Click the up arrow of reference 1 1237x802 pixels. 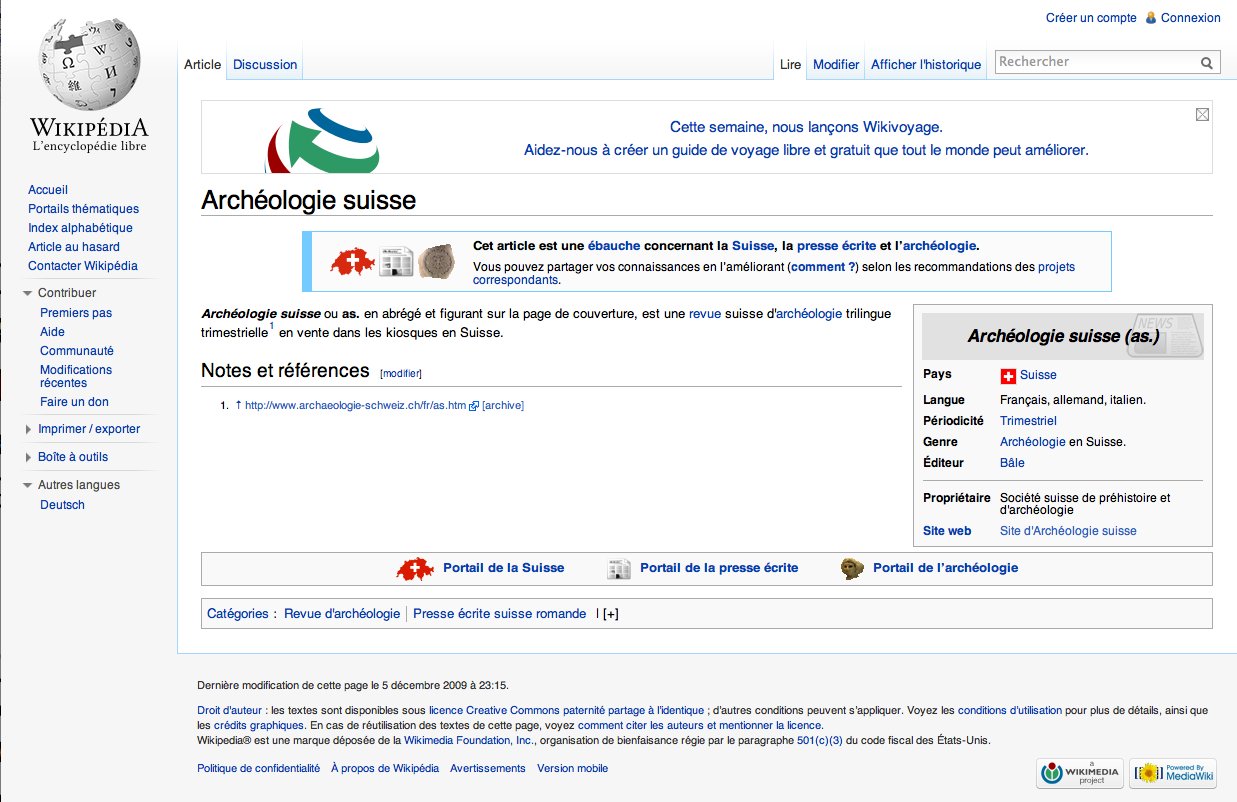238,405
